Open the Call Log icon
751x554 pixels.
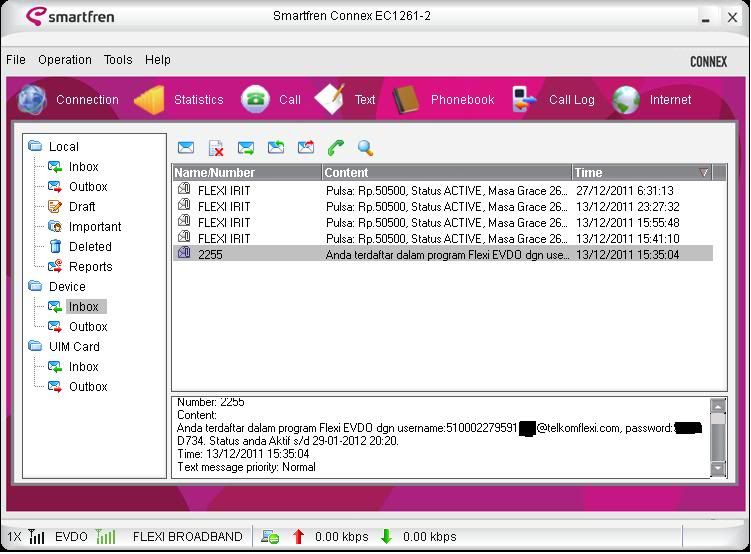tap(524, 99)
